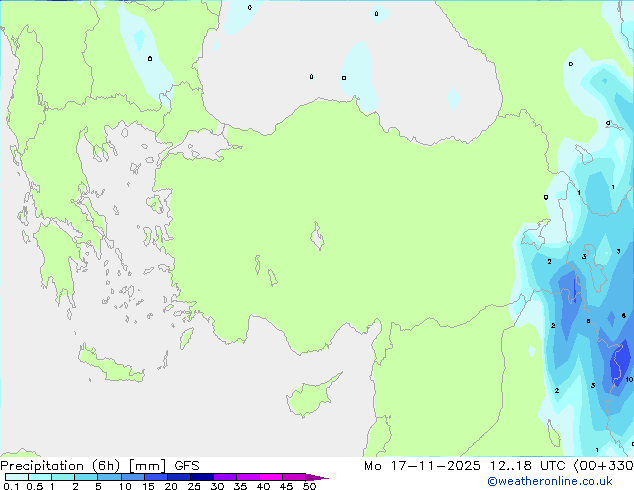Click the legend scale label '20'

coord(171,486)
